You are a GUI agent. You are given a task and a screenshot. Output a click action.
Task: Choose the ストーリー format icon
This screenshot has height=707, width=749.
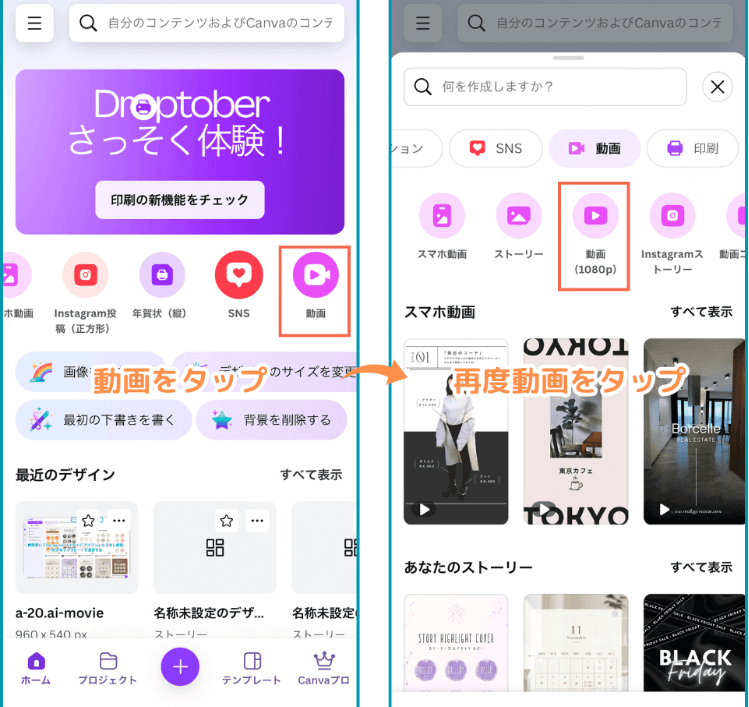click(519, 216)
